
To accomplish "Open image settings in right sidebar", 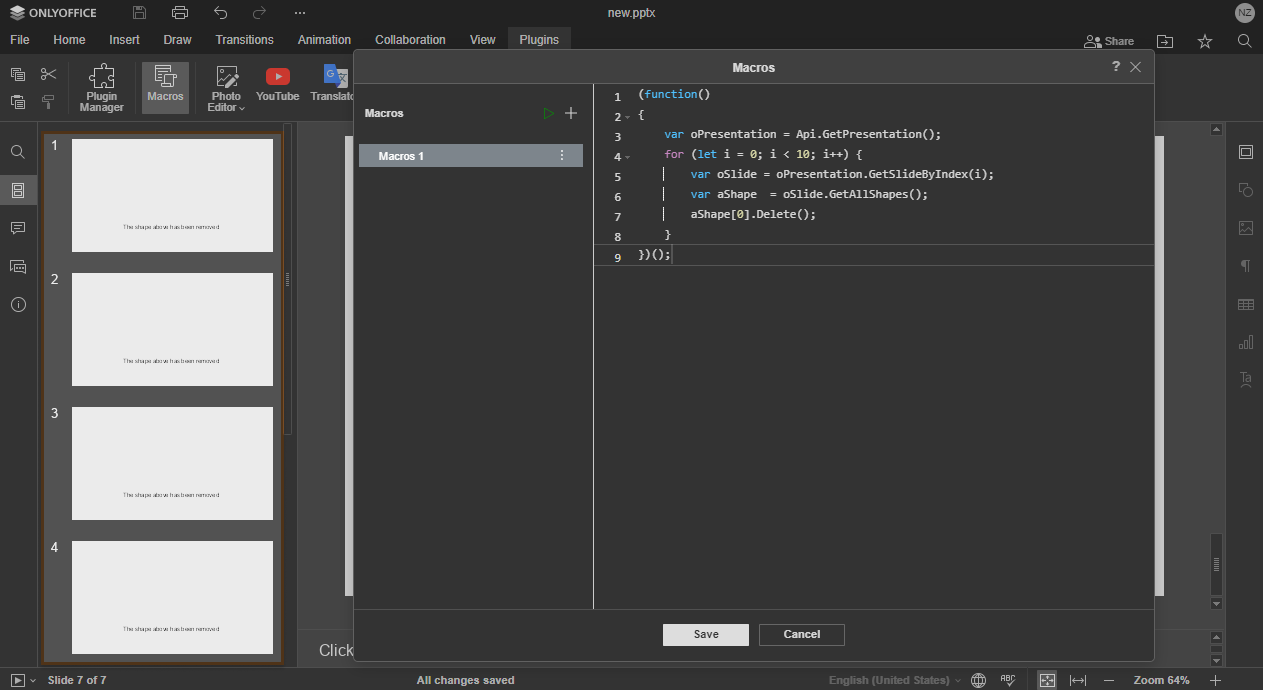I will click(x=1245, y=228).
